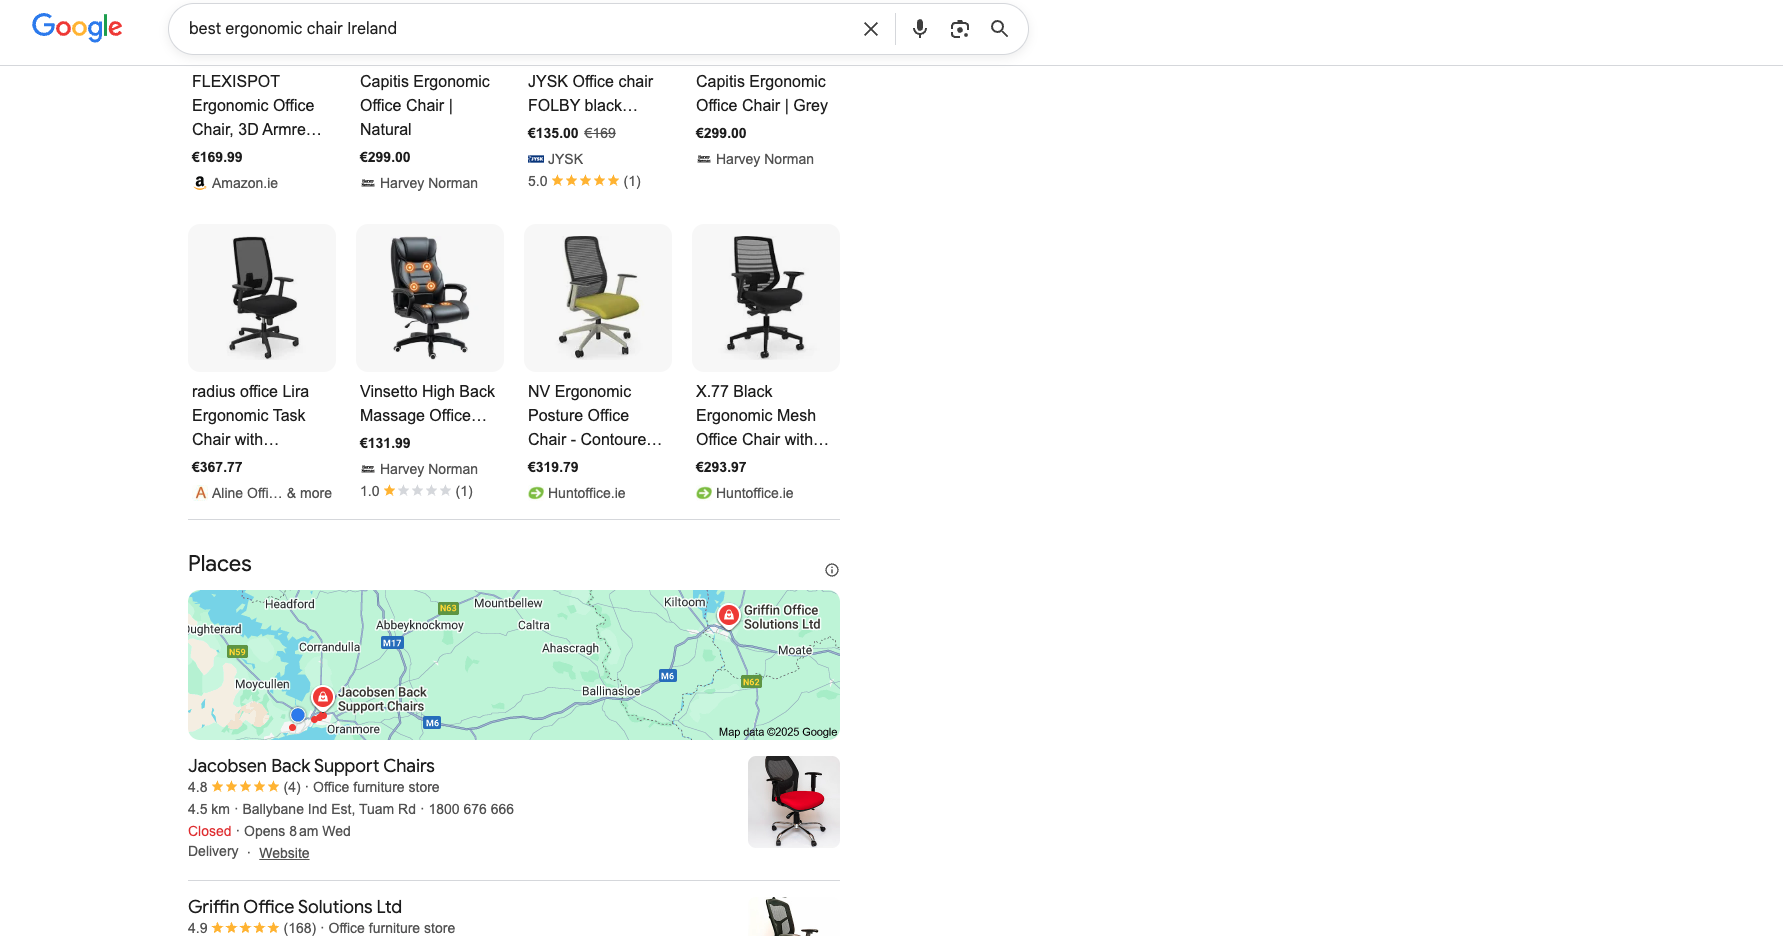1783x936 pixels.
Task: Visit the Website link for Jacobsen Back Support Chairs
Action: [283, 853]
